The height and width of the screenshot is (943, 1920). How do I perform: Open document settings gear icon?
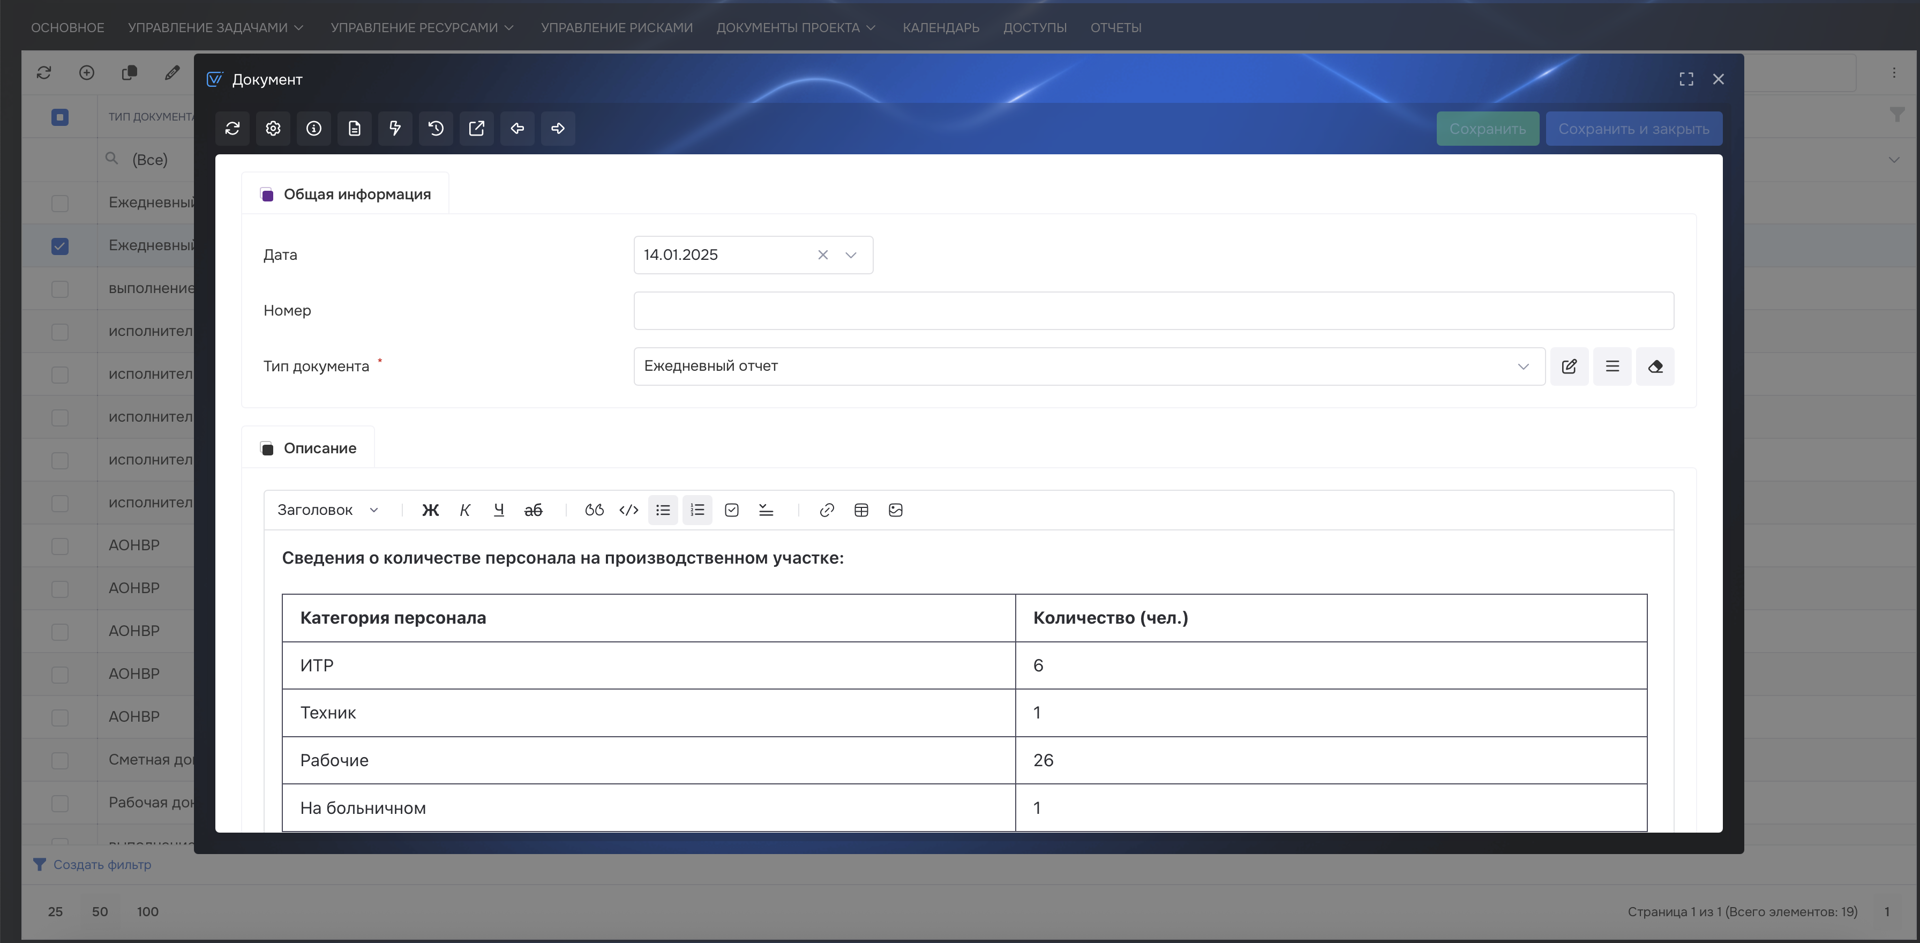click(273, 128)
